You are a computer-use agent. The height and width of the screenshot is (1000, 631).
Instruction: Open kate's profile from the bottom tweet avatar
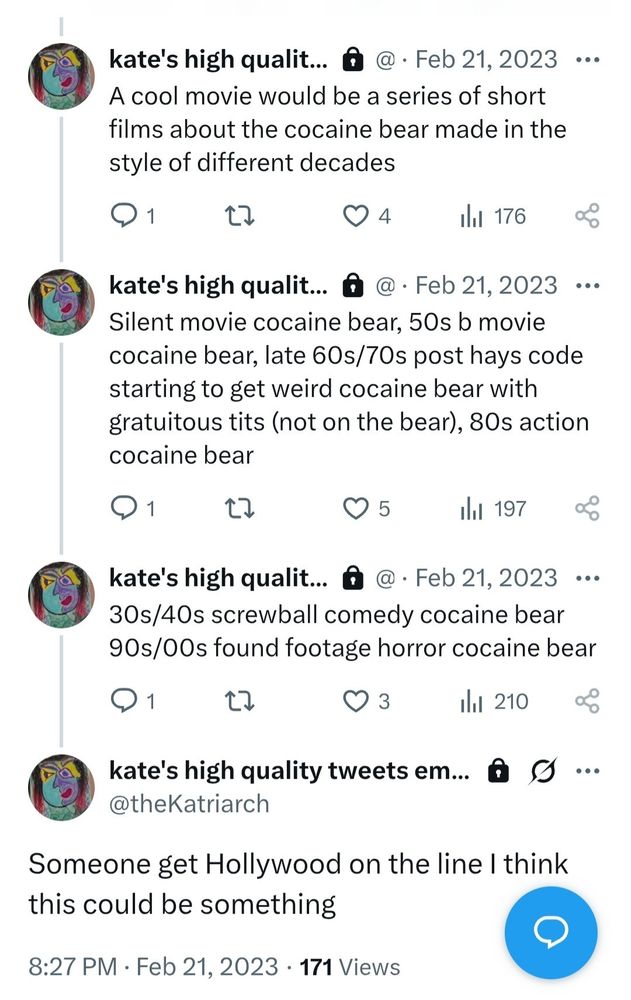(61, 787)
